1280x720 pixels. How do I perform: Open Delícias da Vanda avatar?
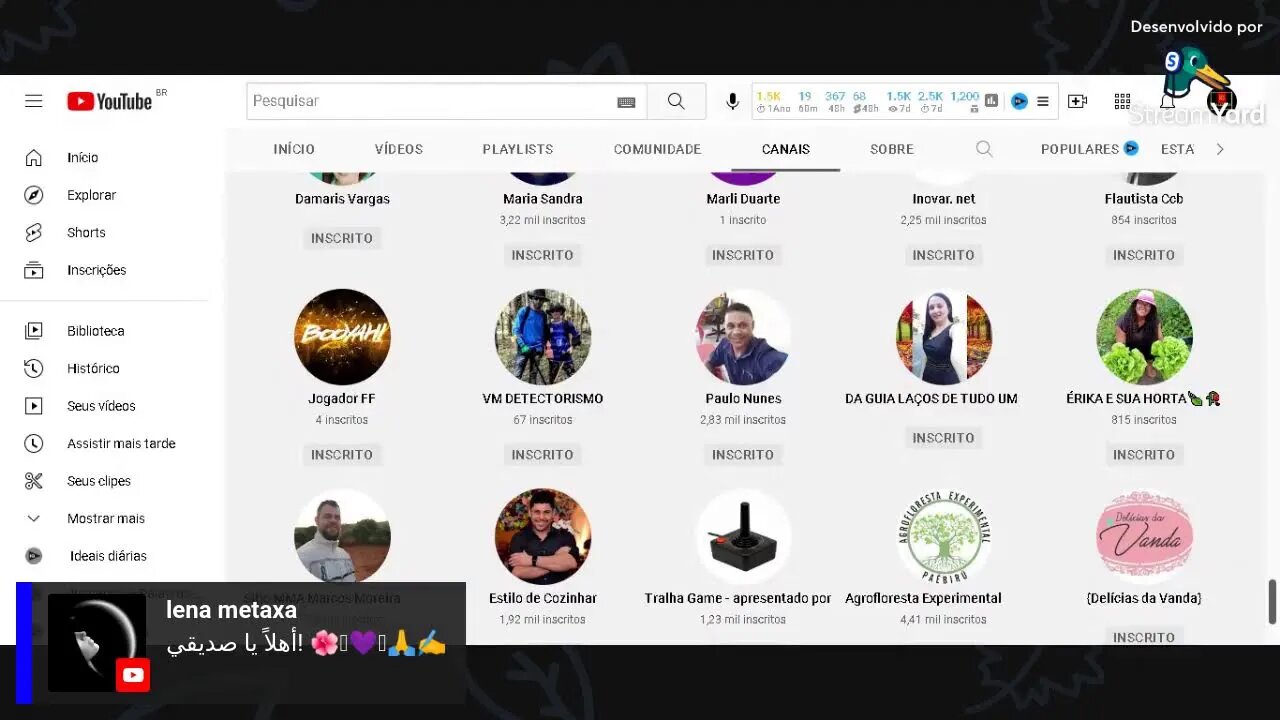[1144, 537]
